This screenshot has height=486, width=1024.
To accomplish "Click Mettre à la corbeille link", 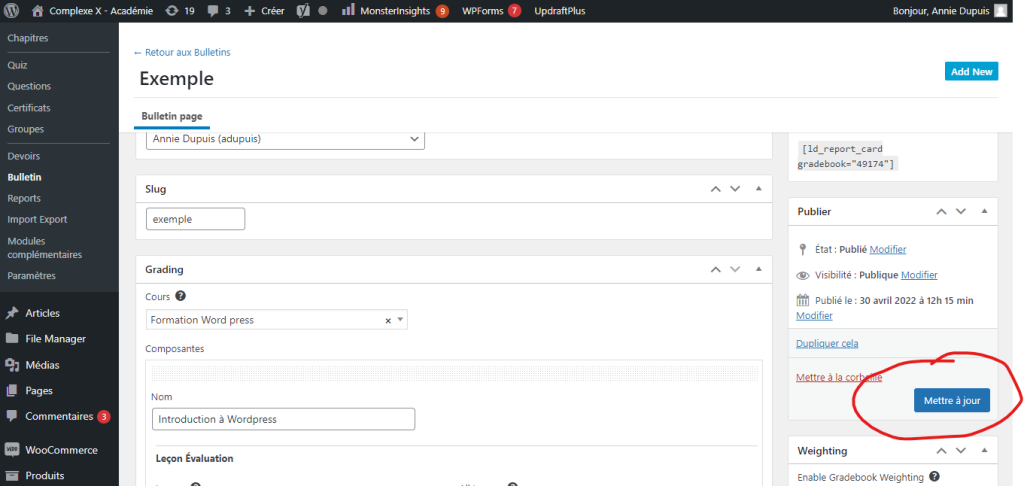I will (838, 377).
